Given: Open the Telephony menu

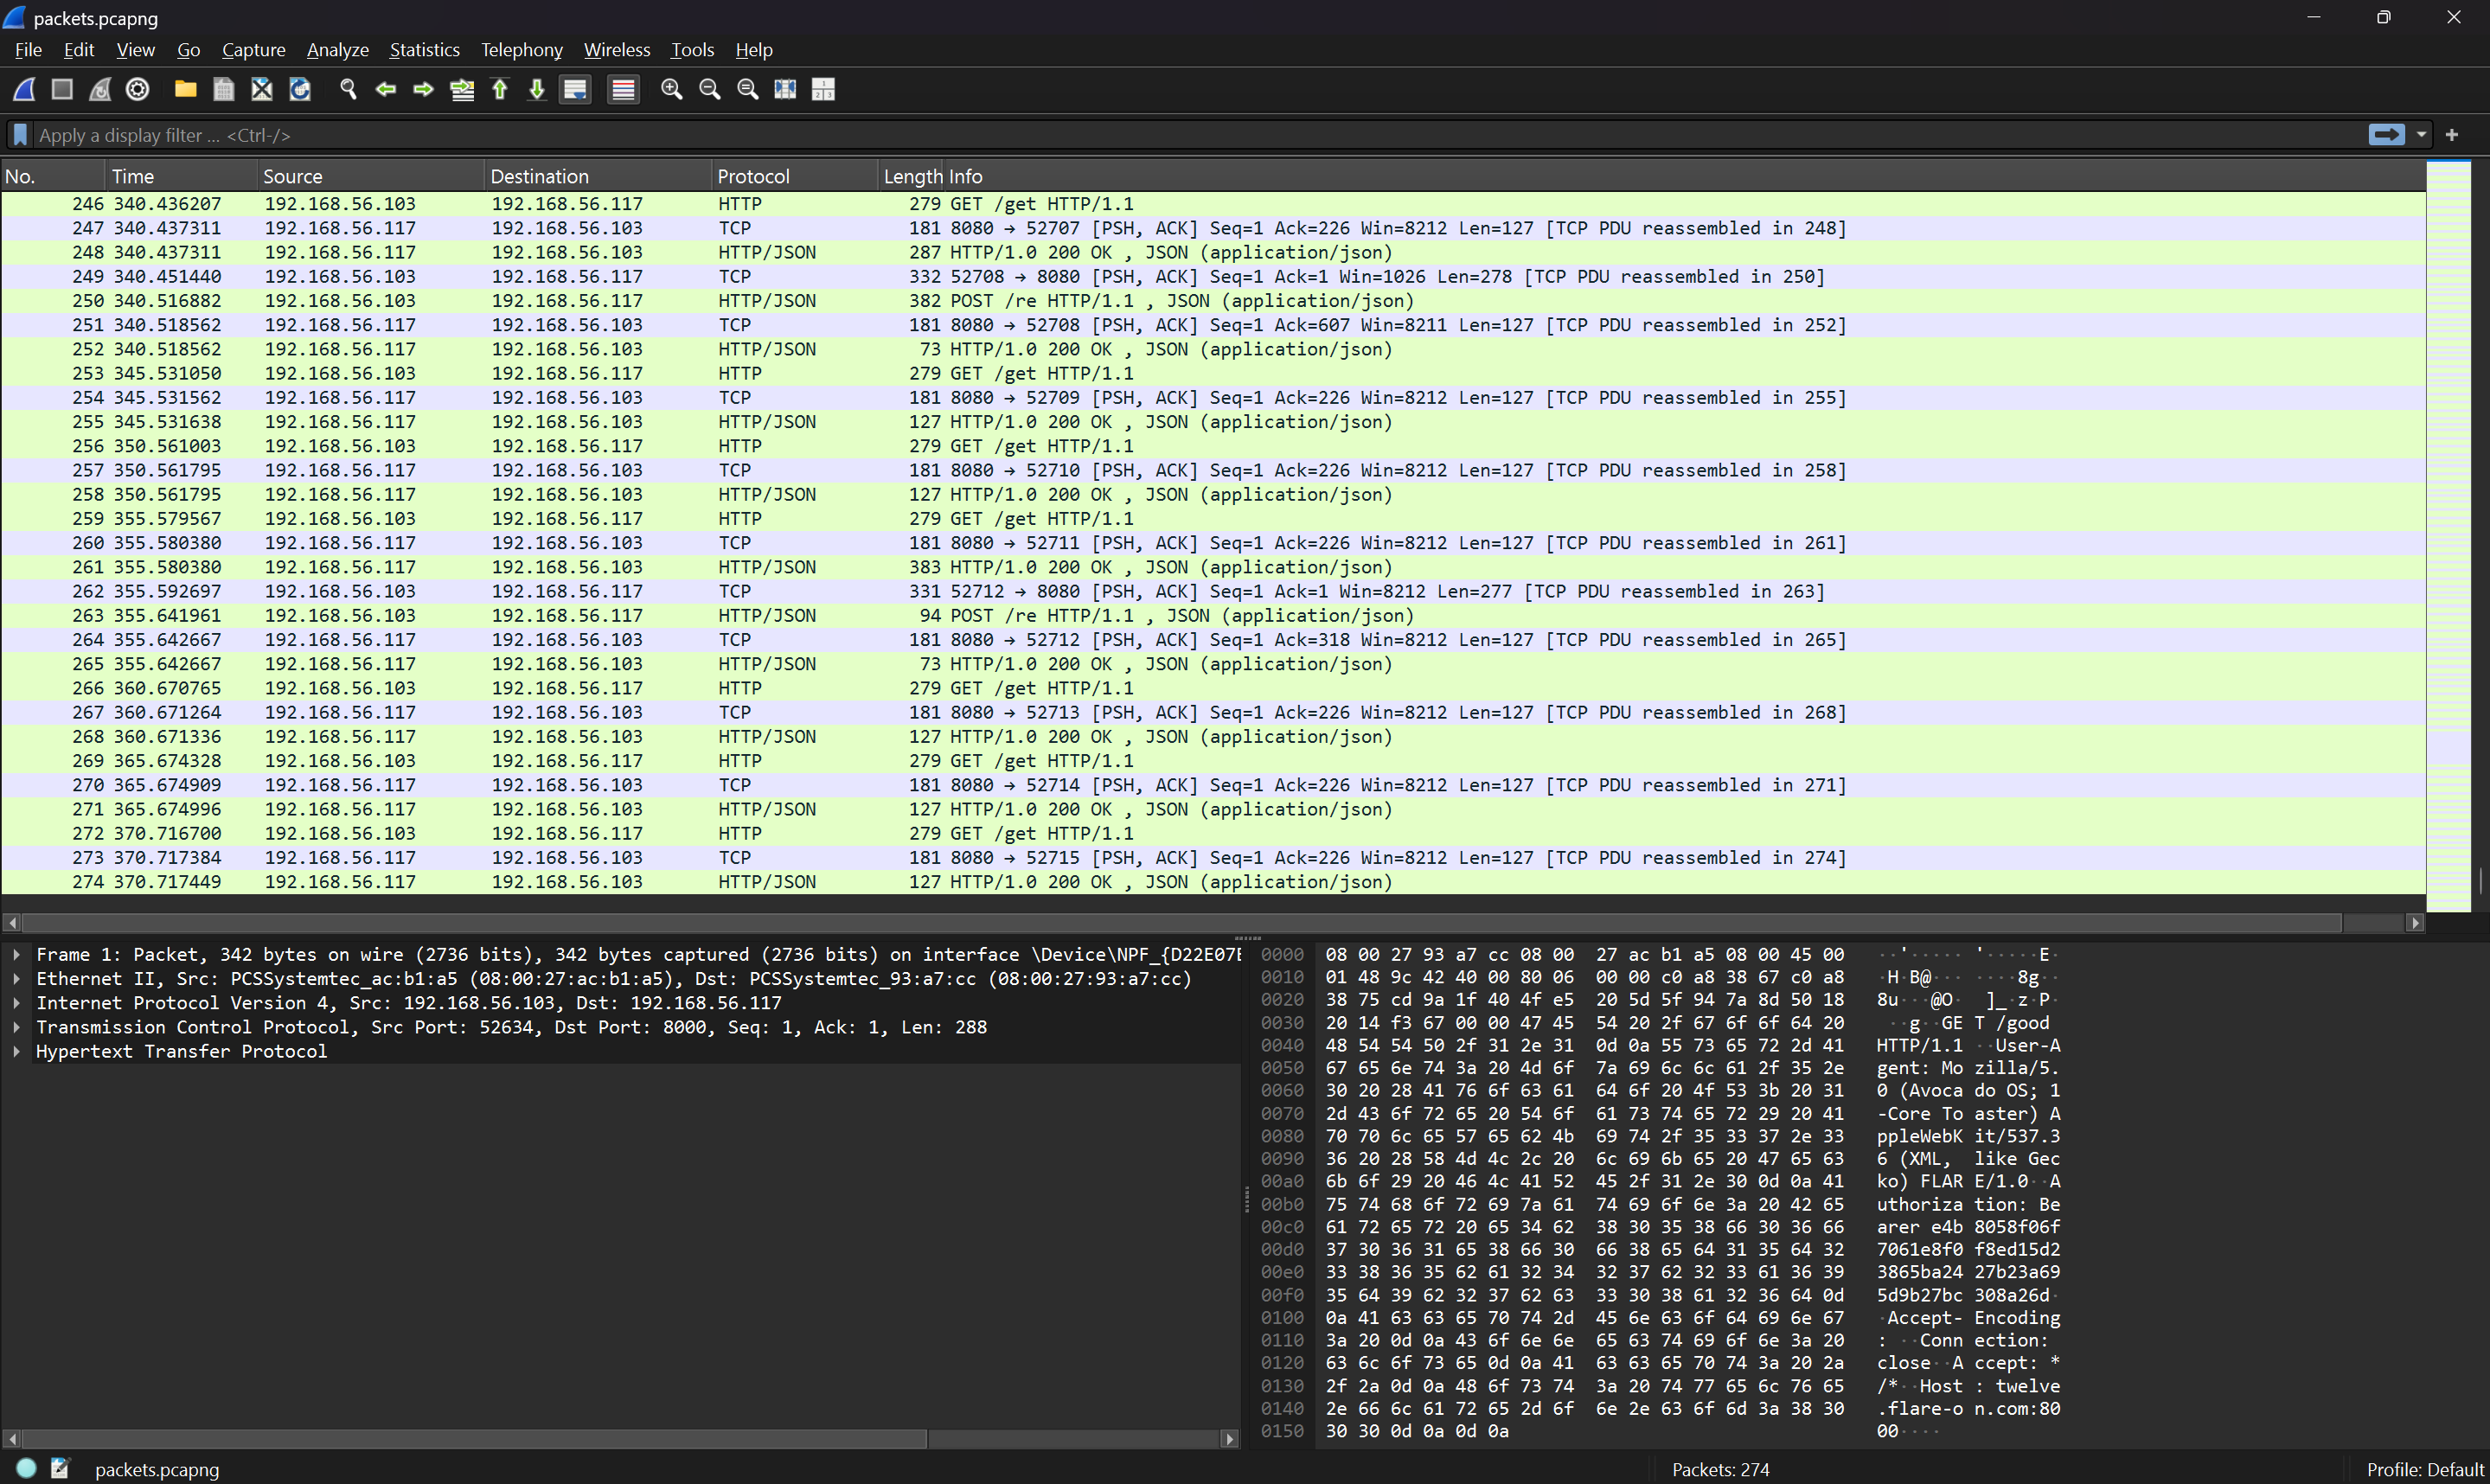Looking at the screenshot, I should pos(521,49).
